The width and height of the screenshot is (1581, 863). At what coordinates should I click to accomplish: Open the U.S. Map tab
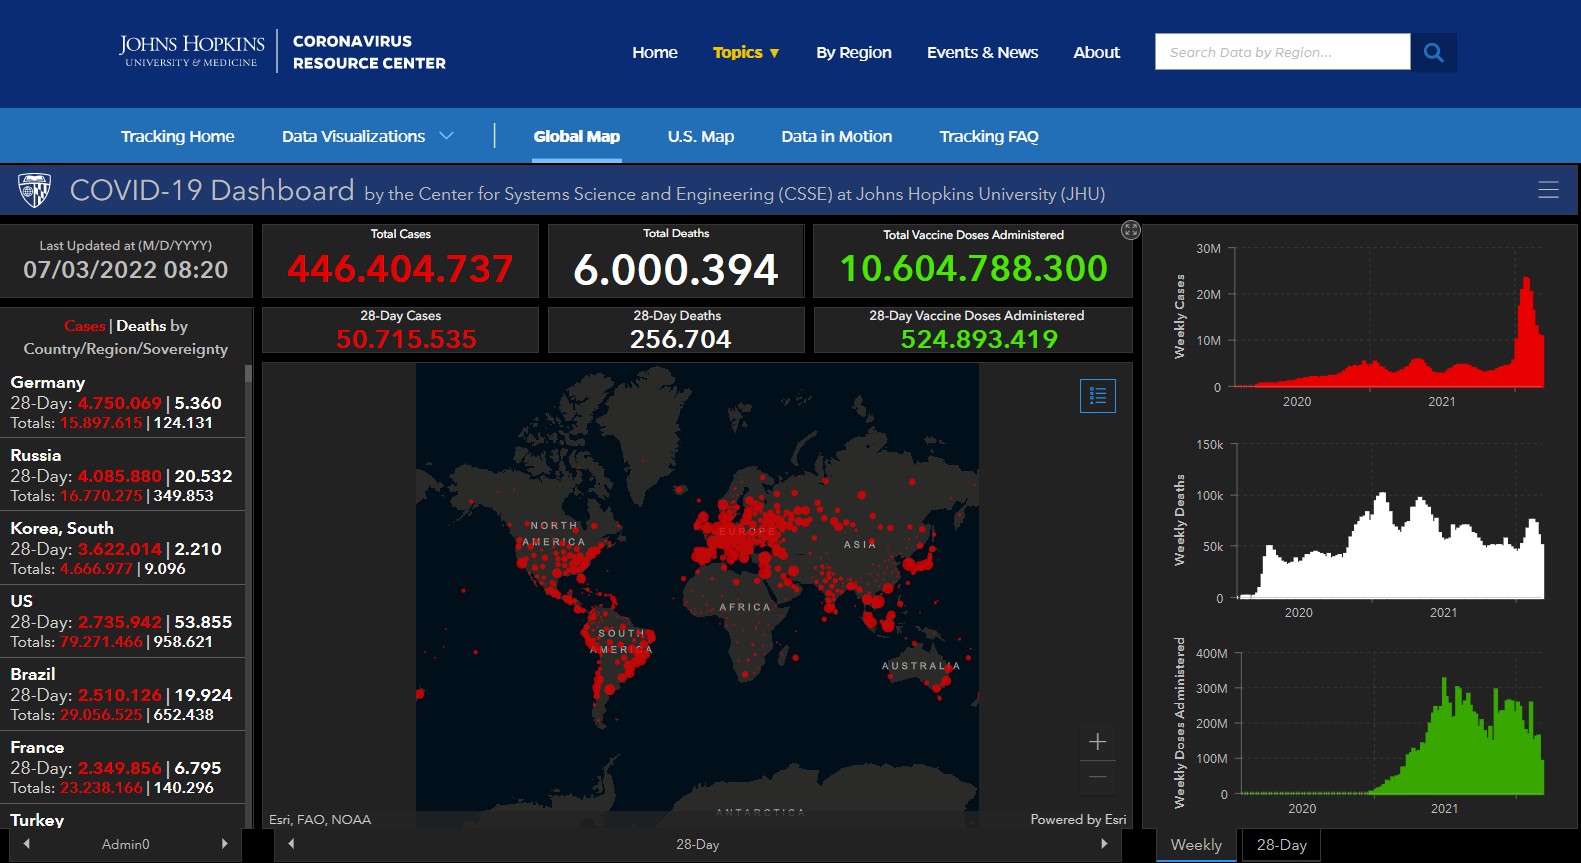tap(700, 136)
